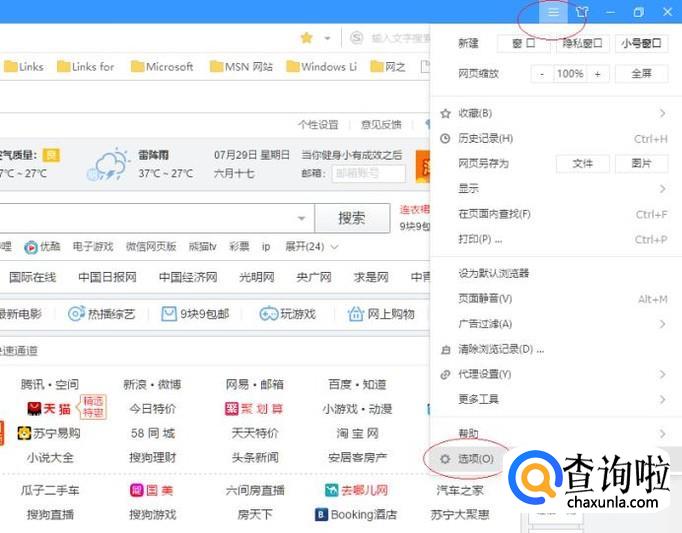The height and width of the screenshot is (533, 682).
Task: Save the page as 文件
Action: [x=582, y=164]
